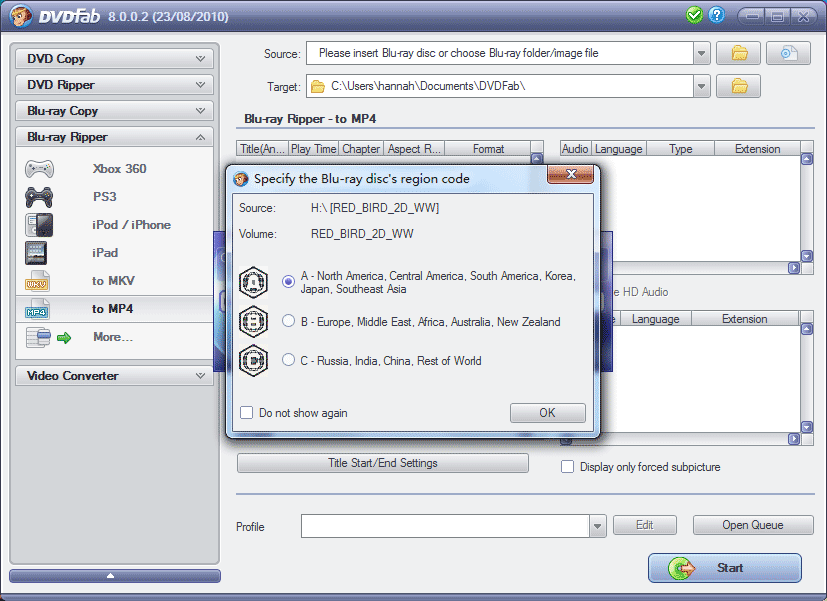Click the subtitle list scroll up arrow

(x=806, y=329)
